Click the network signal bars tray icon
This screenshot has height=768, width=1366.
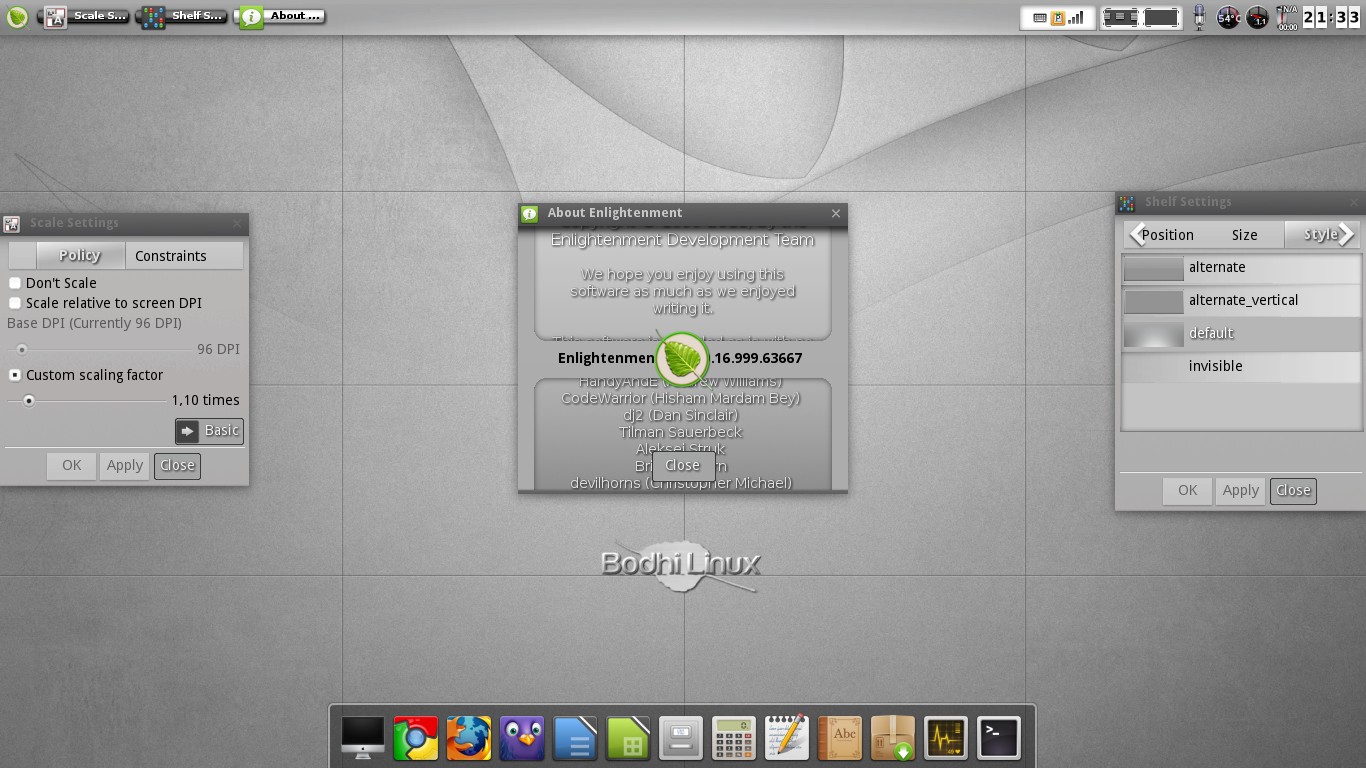pyautogui.click(x=1076, y=17)
